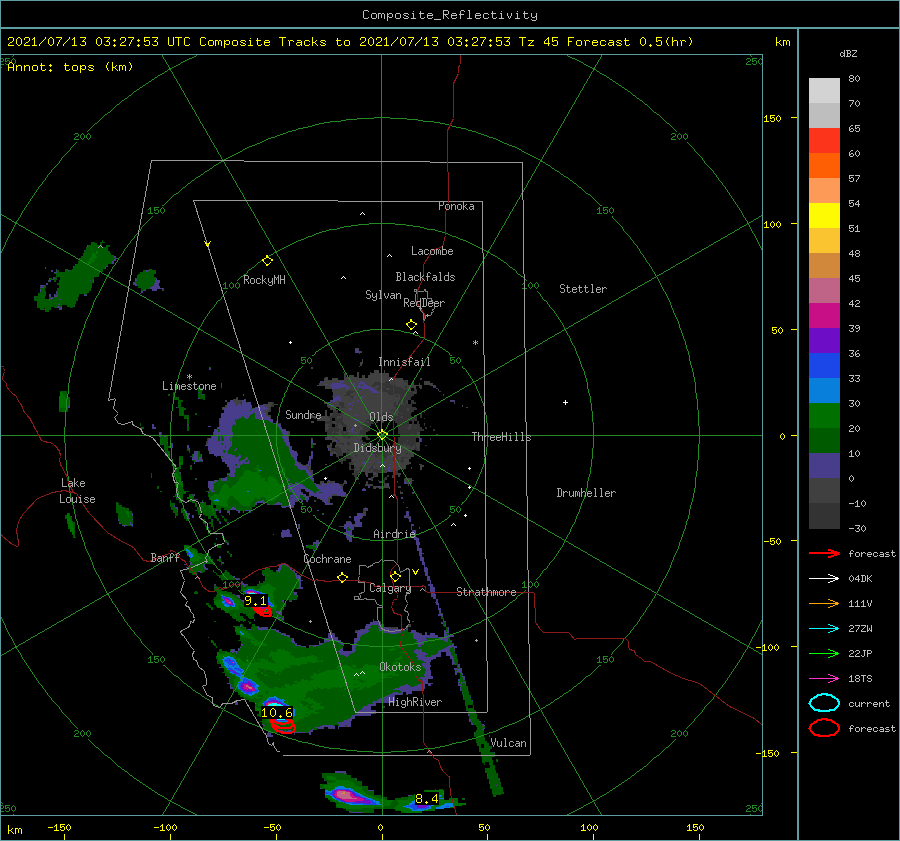Click the Drumheller town label

coord(586,493)
